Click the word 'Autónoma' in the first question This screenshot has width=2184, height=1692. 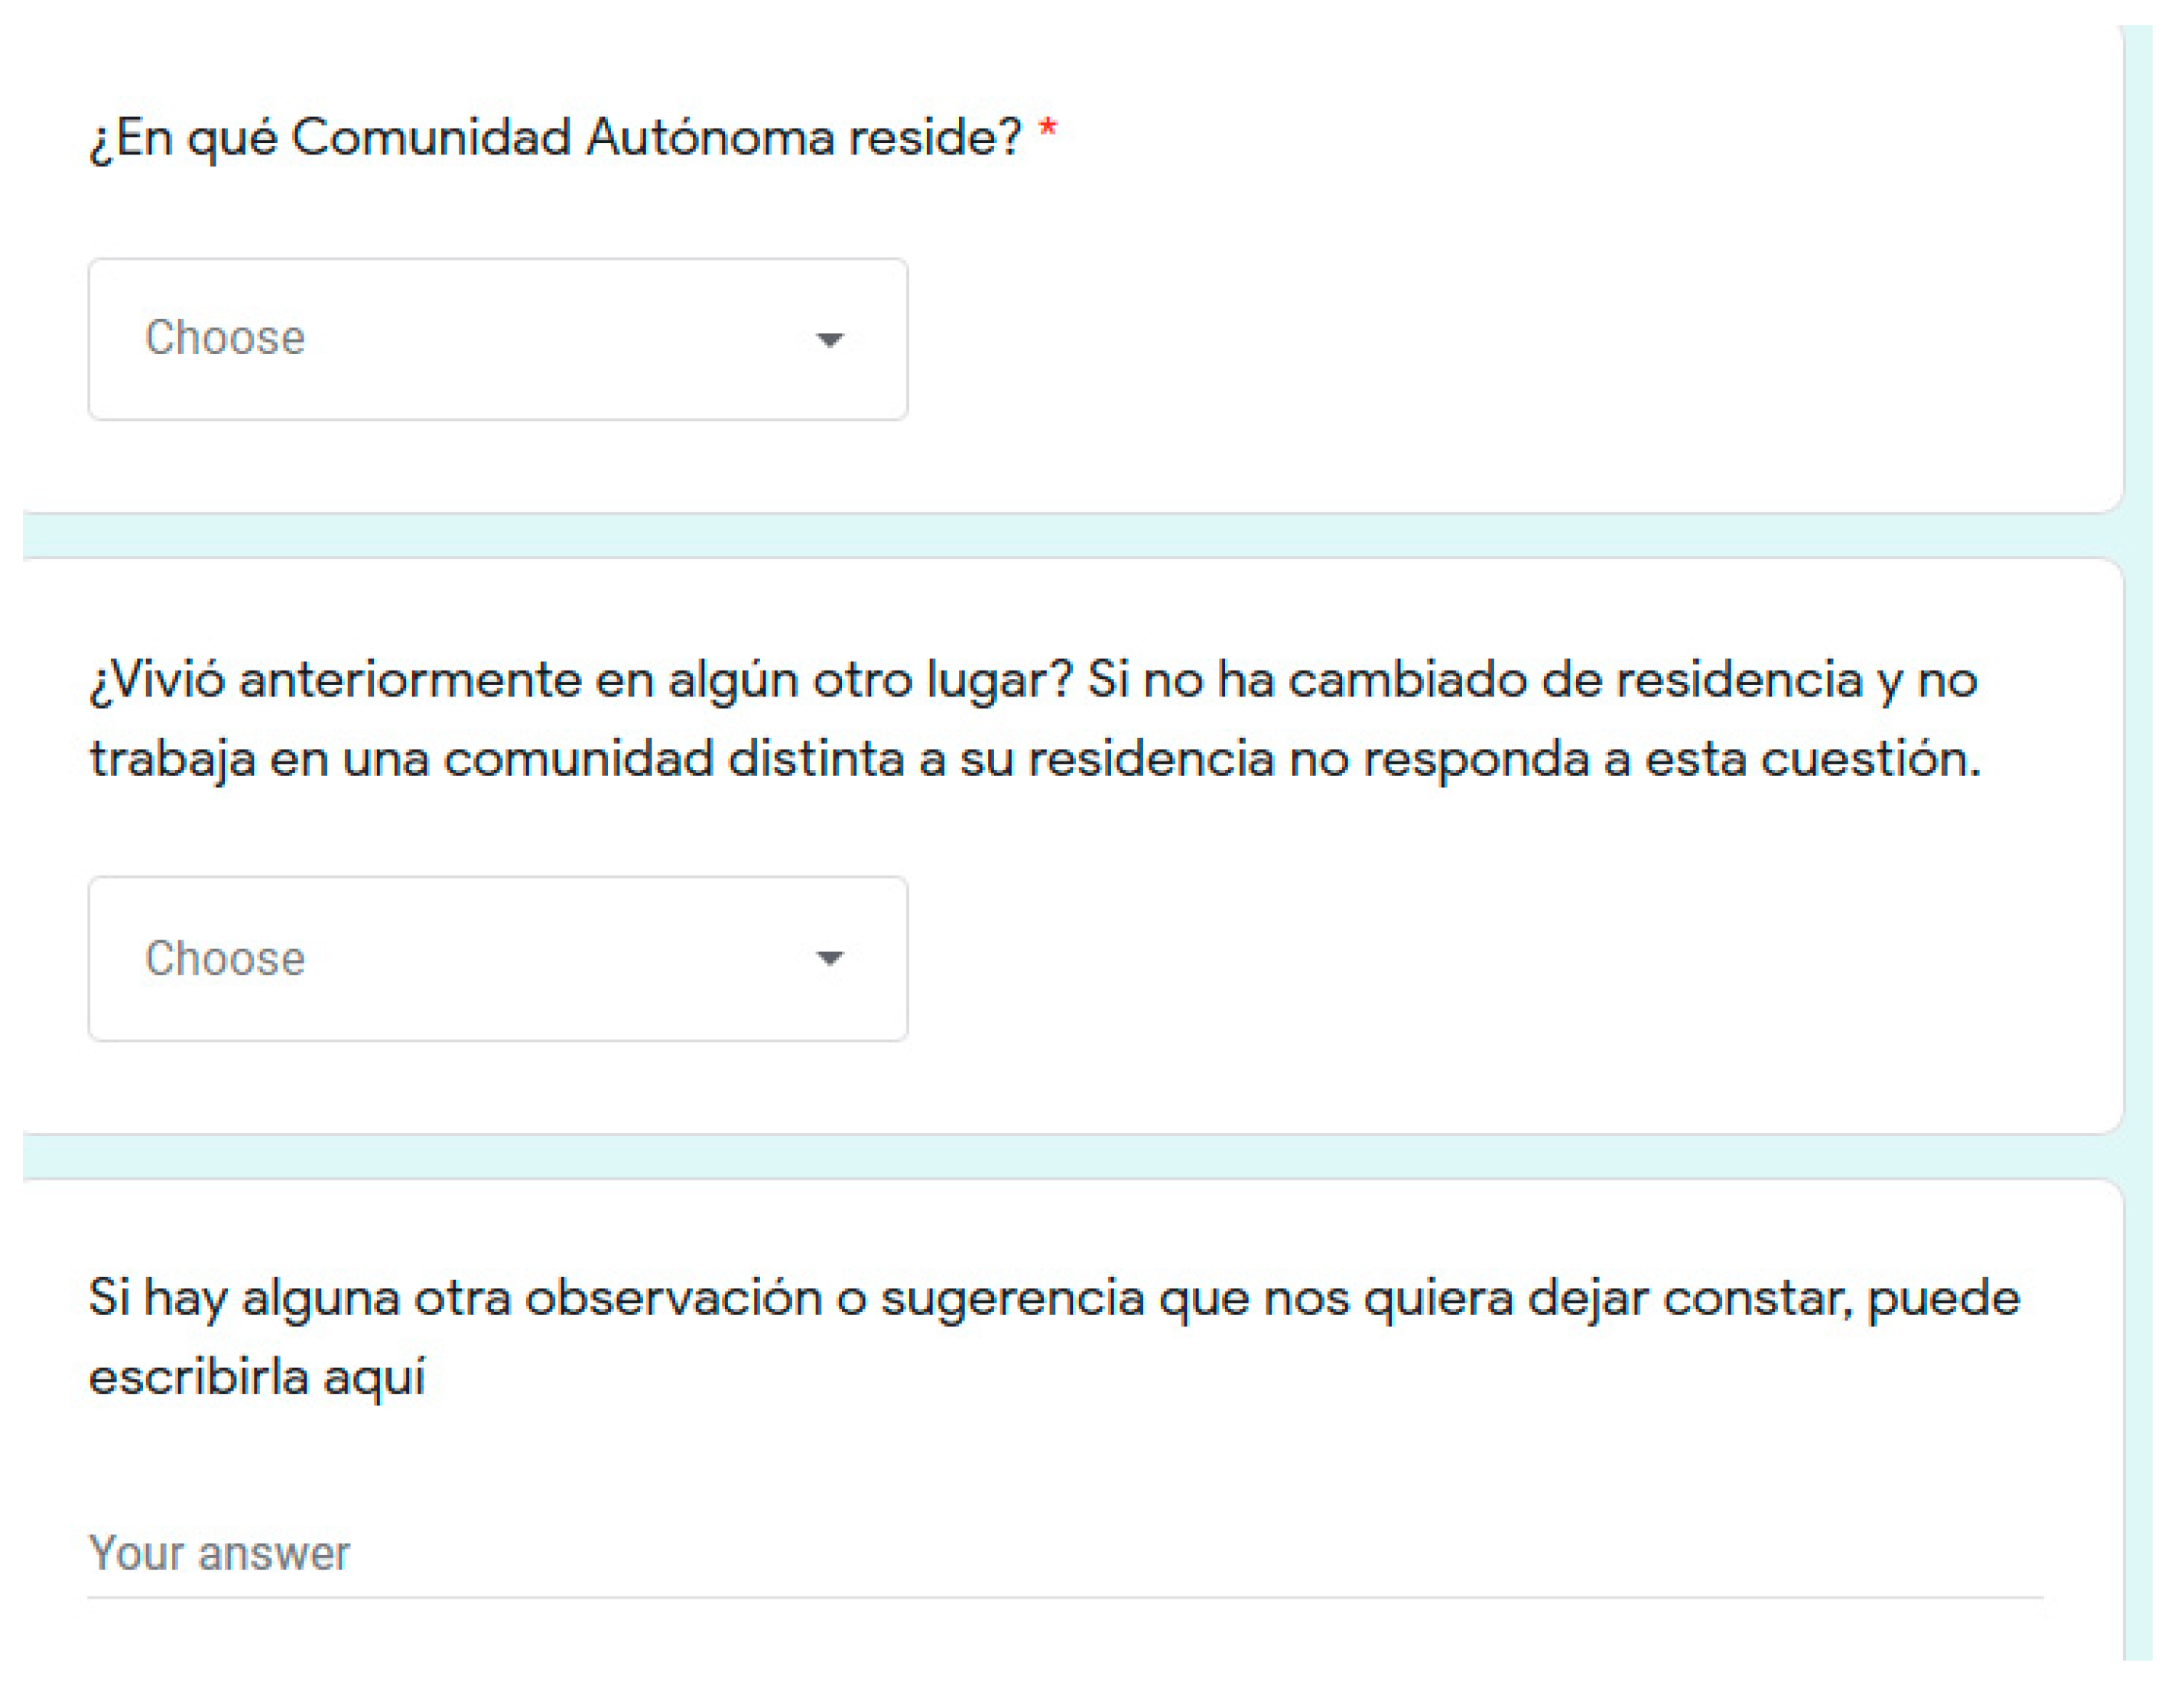(x=709, y=138)
